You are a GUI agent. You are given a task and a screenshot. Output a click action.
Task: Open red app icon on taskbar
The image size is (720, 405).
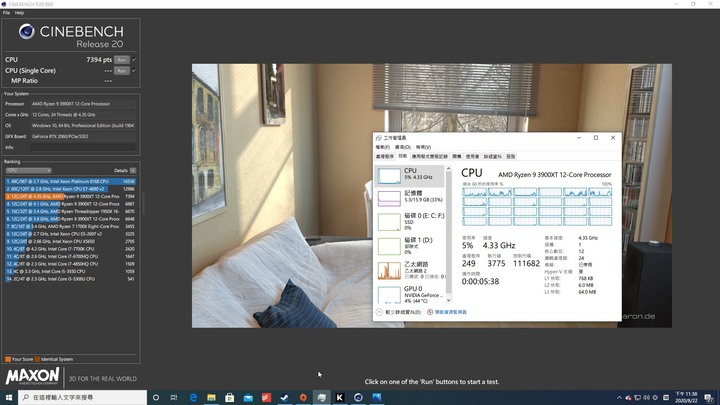266,397
